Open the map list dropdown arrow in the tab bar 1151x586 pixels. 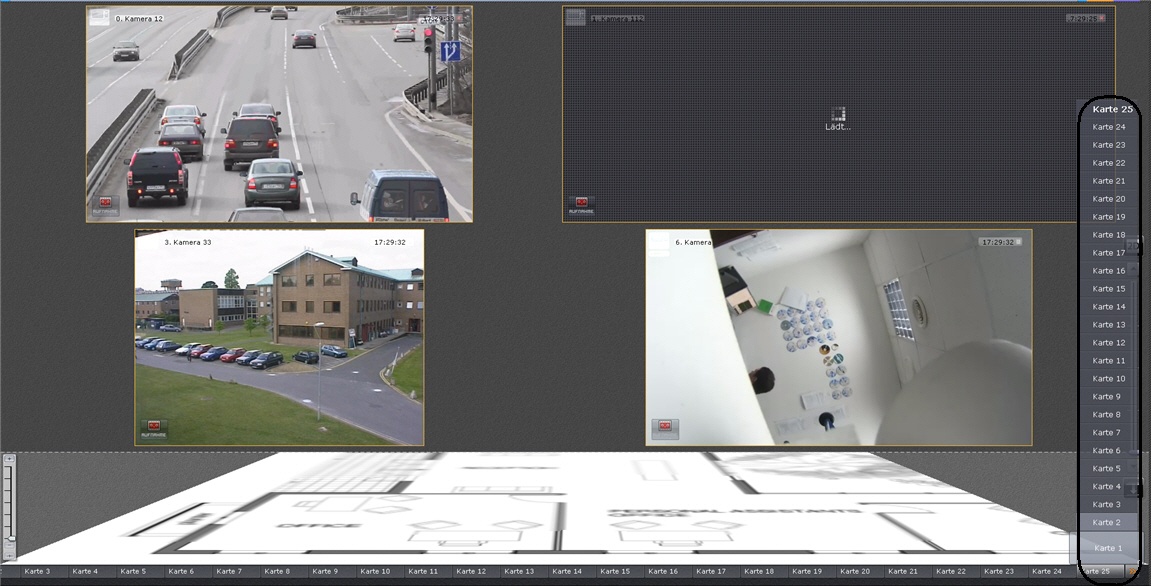[1131, 571]
